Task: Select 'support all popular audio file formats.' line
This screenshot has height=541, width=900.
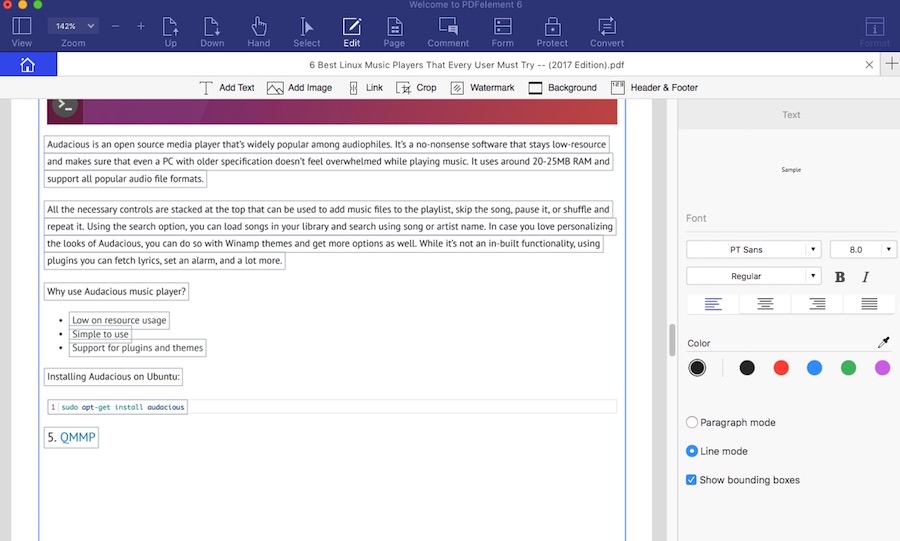Action: click(x=125, y=178)
